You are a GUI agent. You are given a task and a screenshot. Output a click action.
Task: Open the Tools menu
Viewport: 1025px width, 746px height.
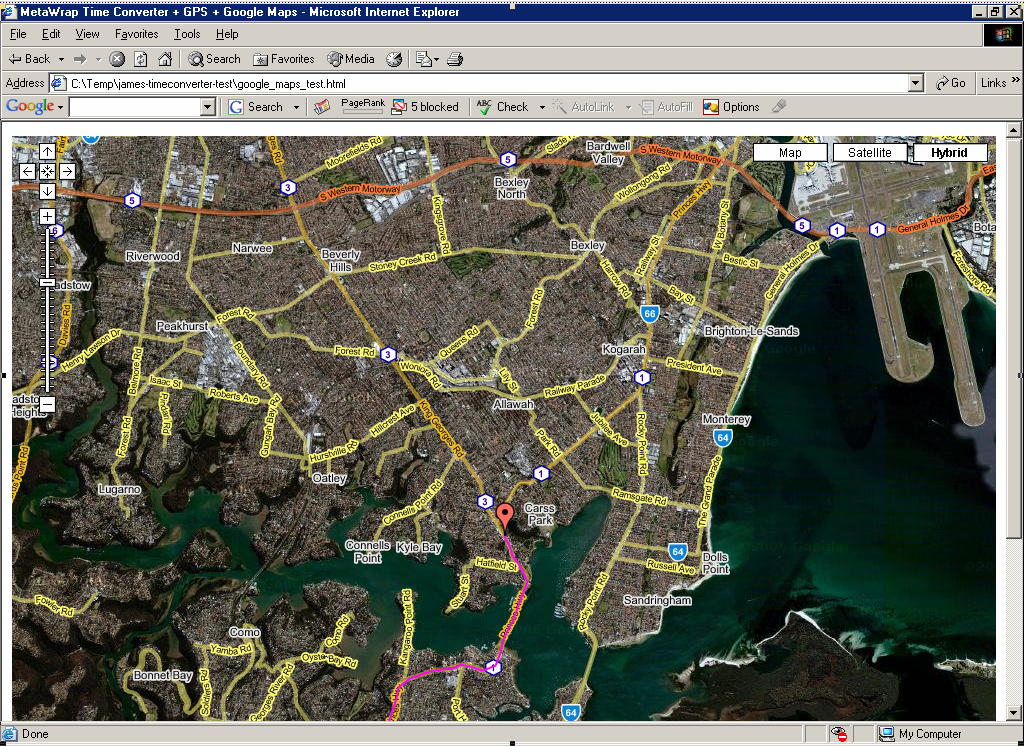[187, 34]
